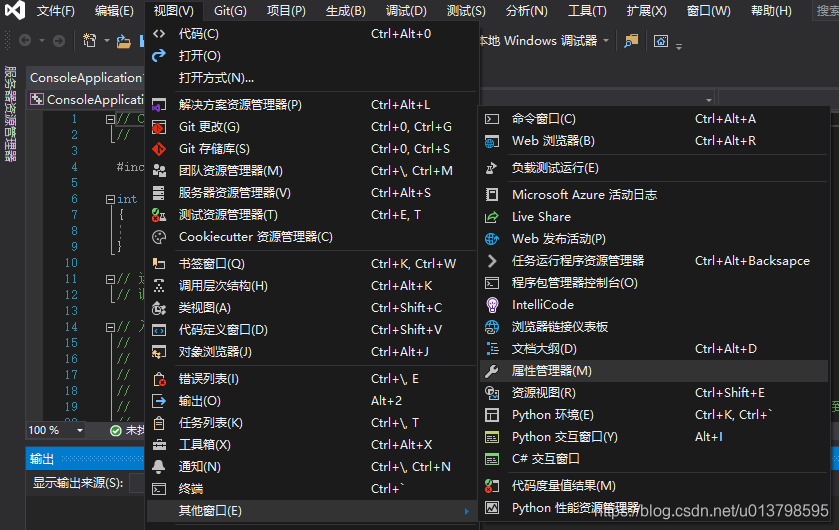This screenshot has height=530, width=839.
Task: Click the Command Window (命令窗口) icon
Action: click(492, 119)
